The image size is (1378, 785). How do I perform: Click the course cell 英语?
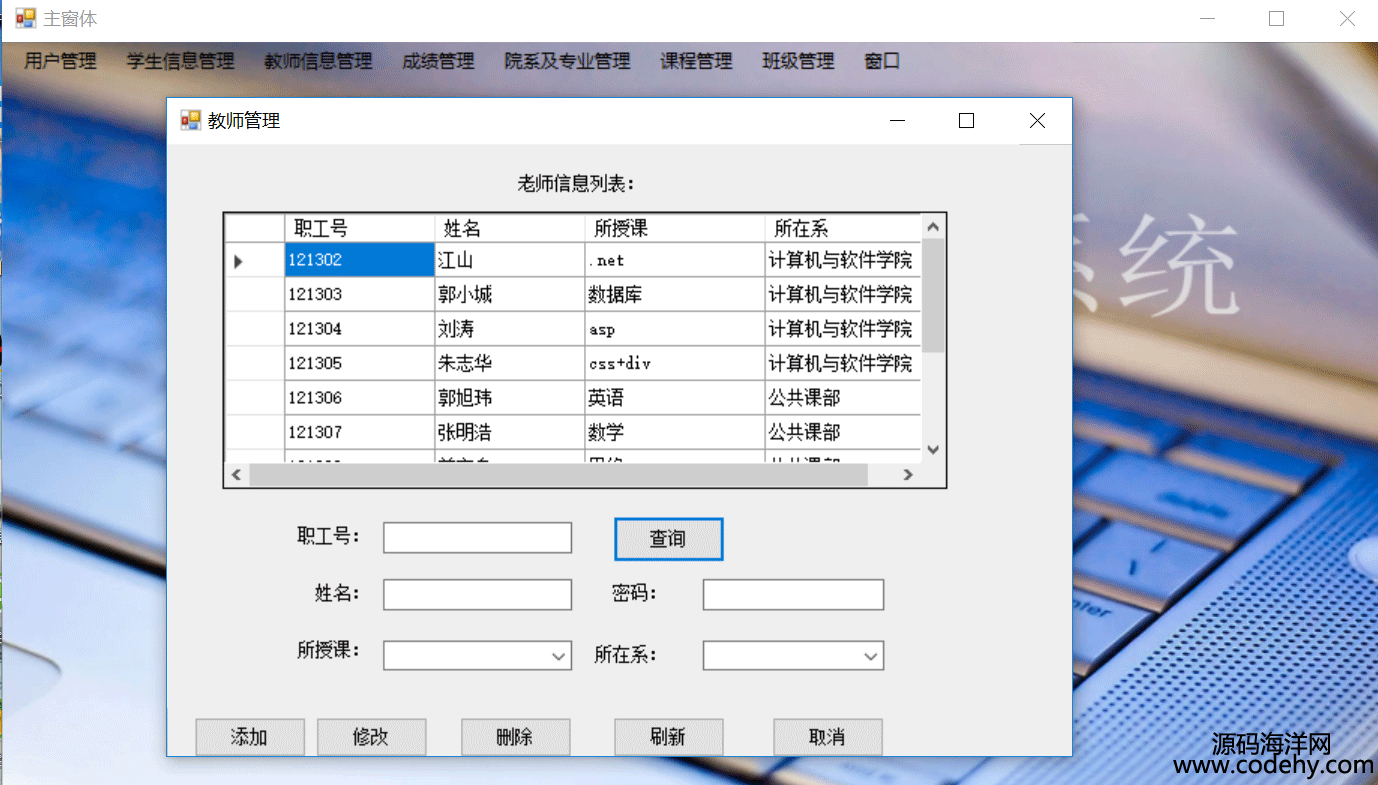[675, 397]
